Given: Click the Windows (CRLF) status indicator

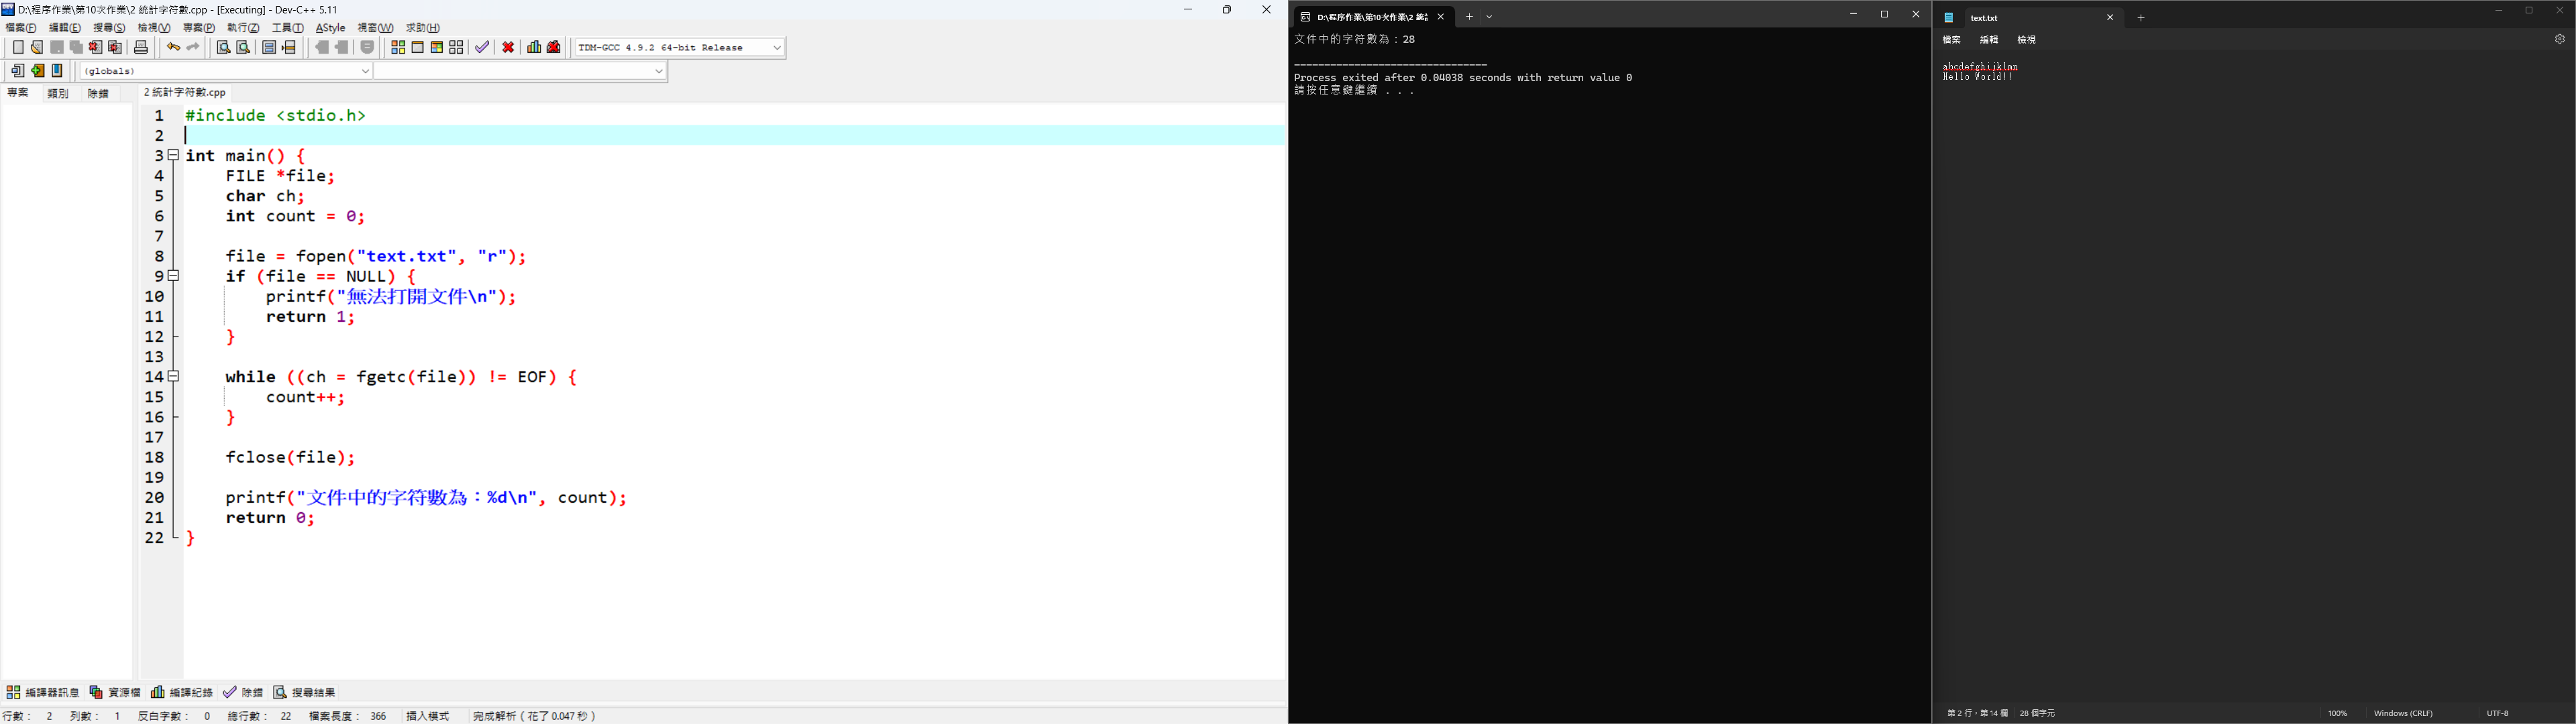Looking at the screenshot, I should tap(2402, 713).
